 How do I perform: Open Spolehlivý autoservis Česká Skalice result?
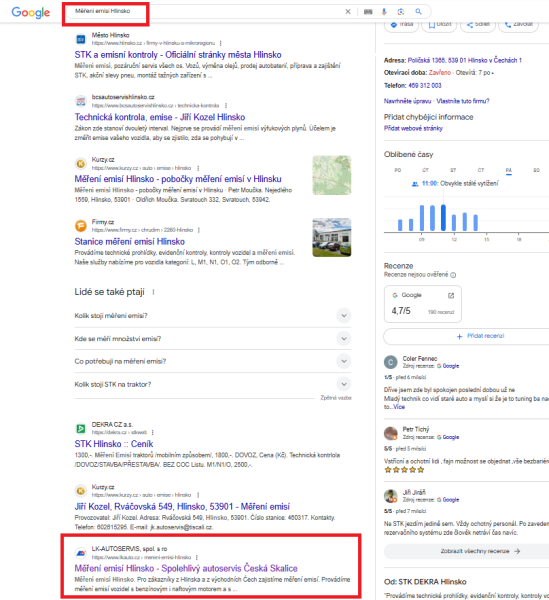[186, 568]
